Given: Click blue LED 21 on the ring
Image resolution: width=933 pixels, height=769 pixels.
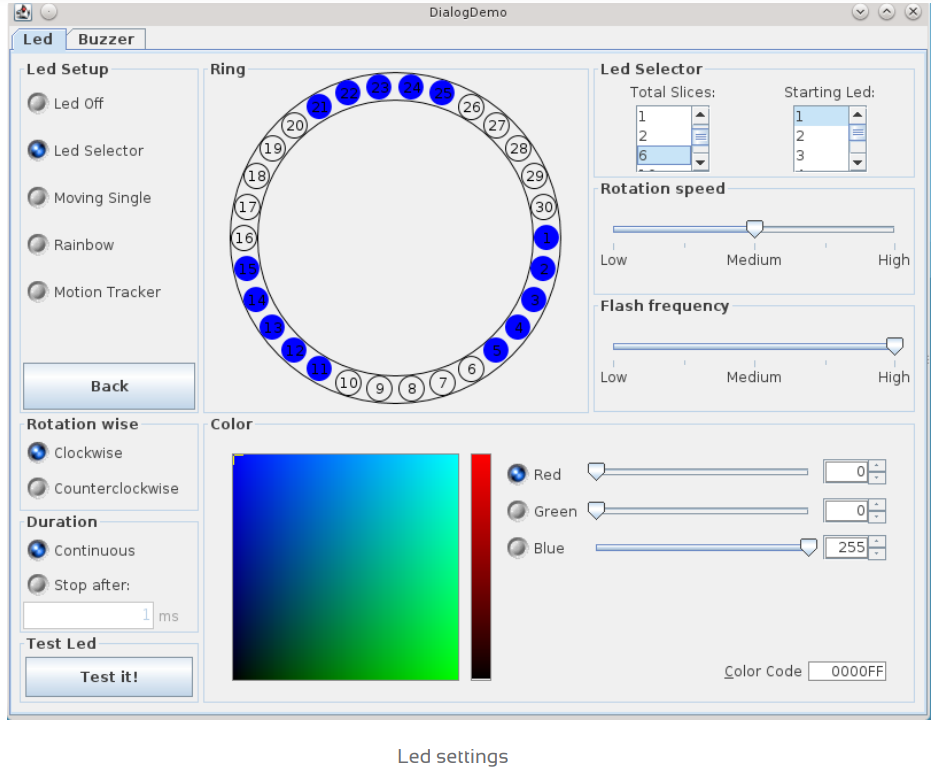Looking at the screenshot, I should 320,107.
